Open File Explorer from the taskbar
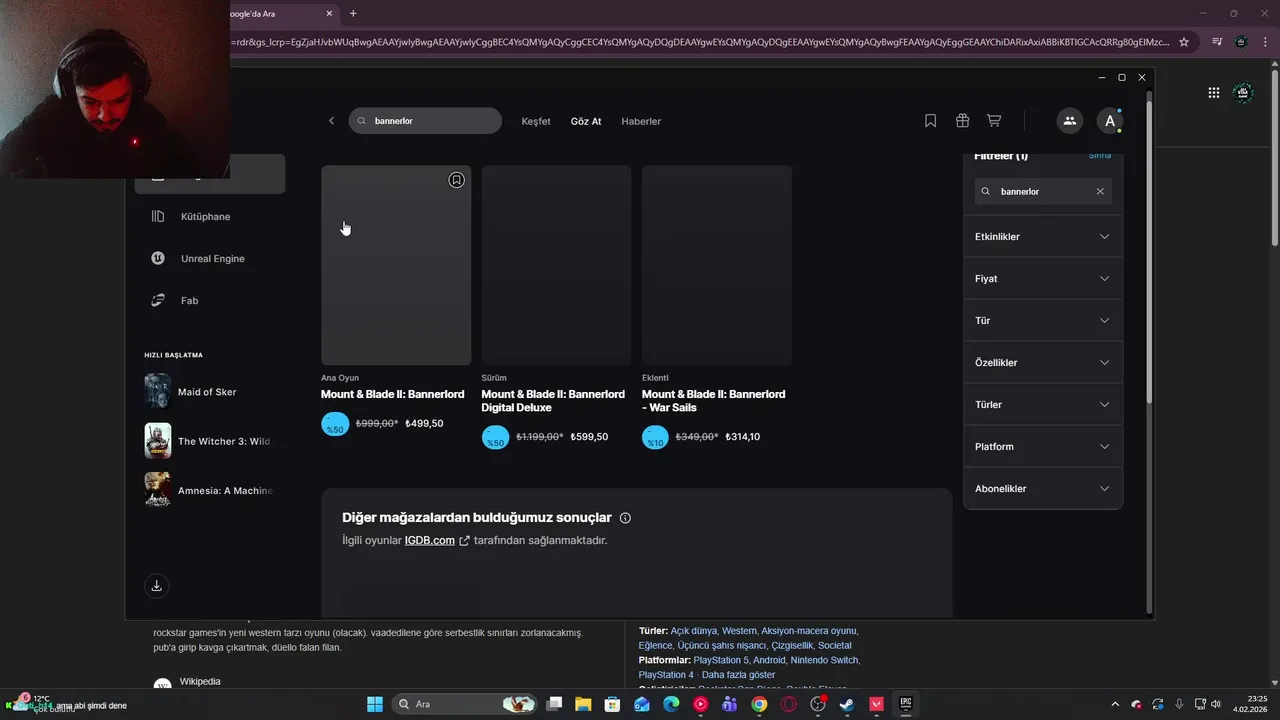The width and height of the screenshot is (1280, 720). click(x=583, y=704)
